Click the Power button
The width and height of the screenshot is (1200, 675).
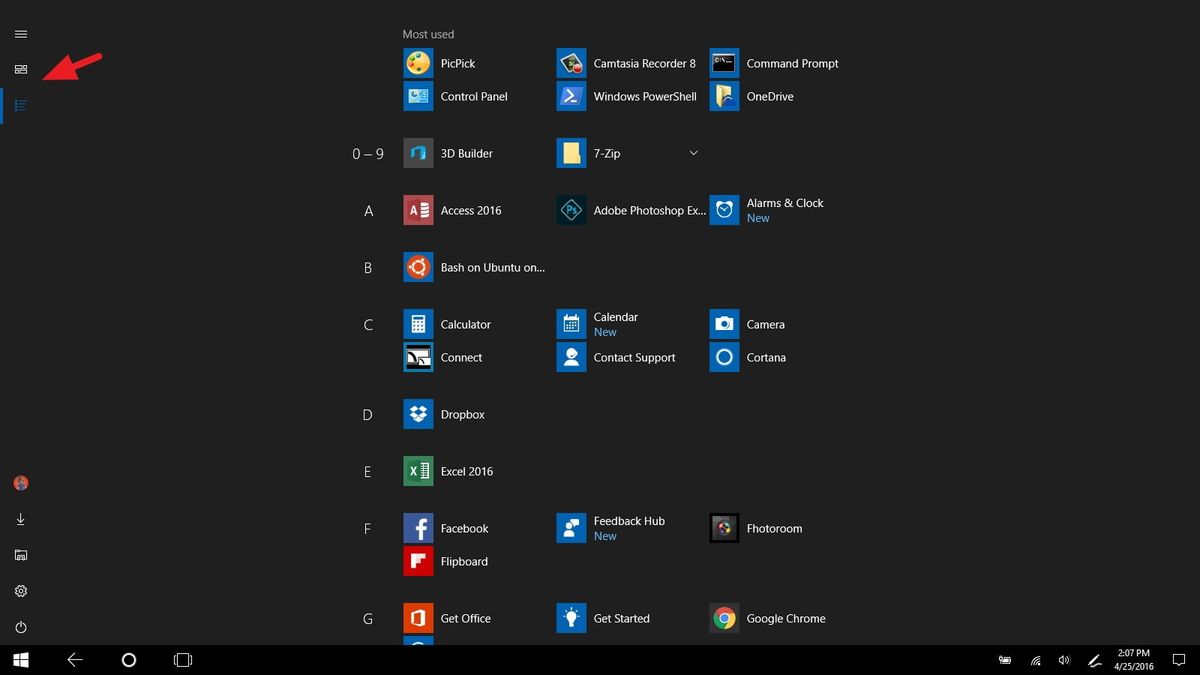[x=20, y=627]
